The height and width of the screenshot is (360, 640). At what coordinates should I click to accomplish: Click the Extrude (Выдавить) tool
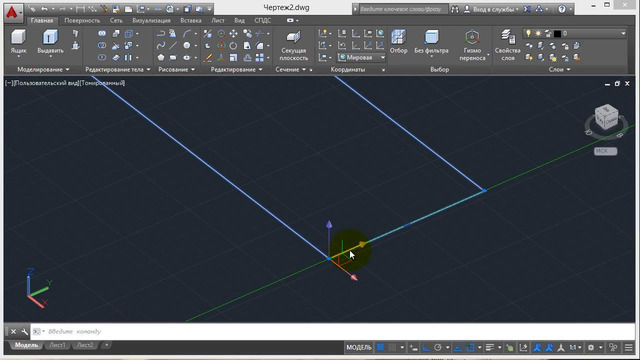[50, 42]
